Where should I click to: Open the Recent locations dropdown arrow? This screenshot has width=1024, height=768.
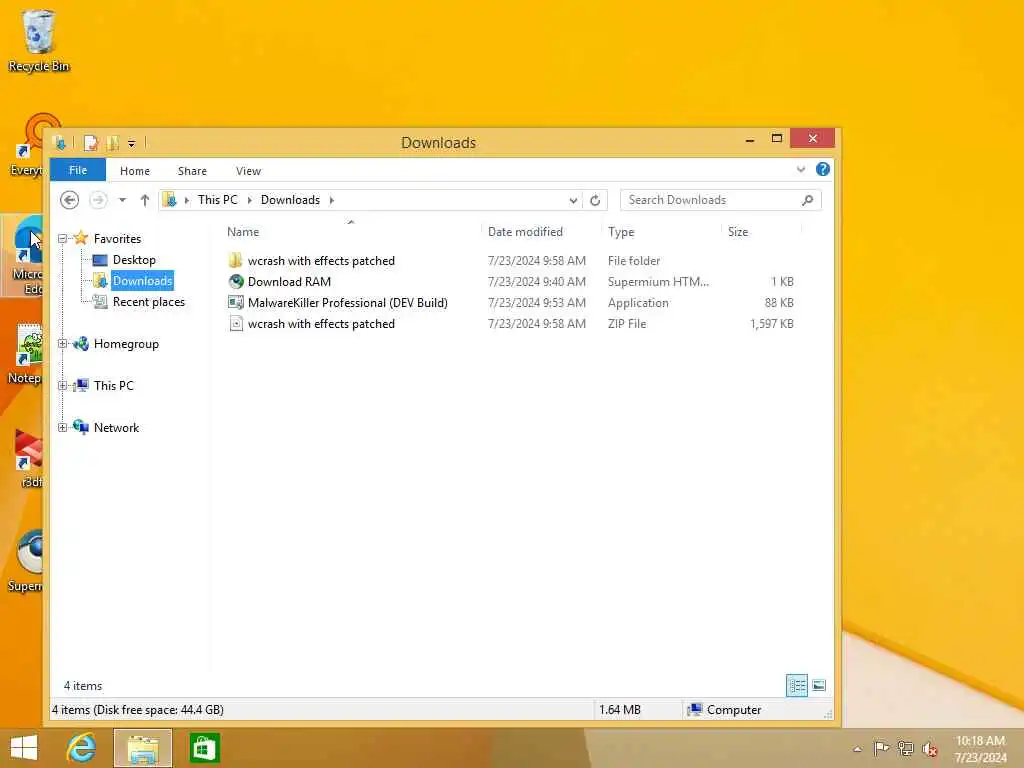[x=122, y=200]
